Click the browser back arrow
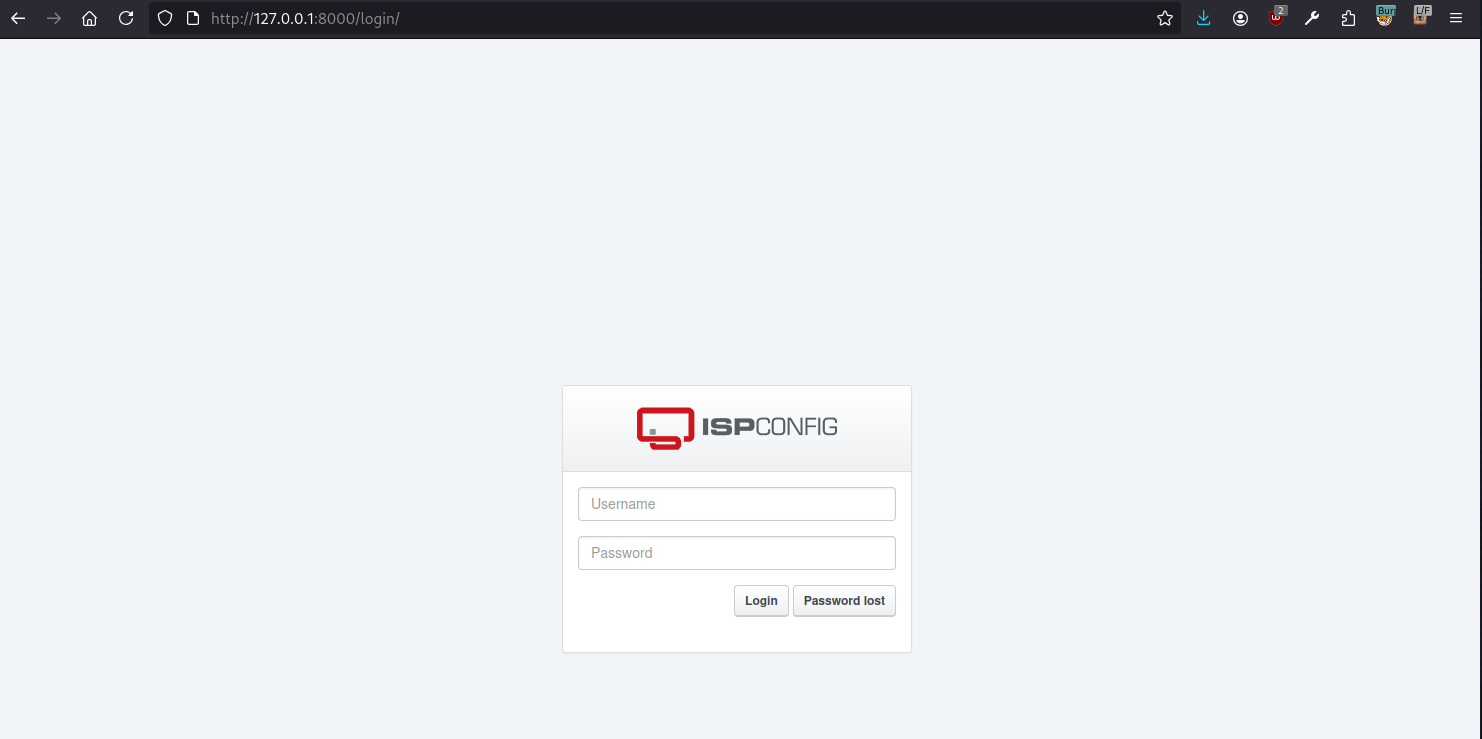Image resolution: width=1482 pixels, height=739 pixels. (x=18, y=18)
